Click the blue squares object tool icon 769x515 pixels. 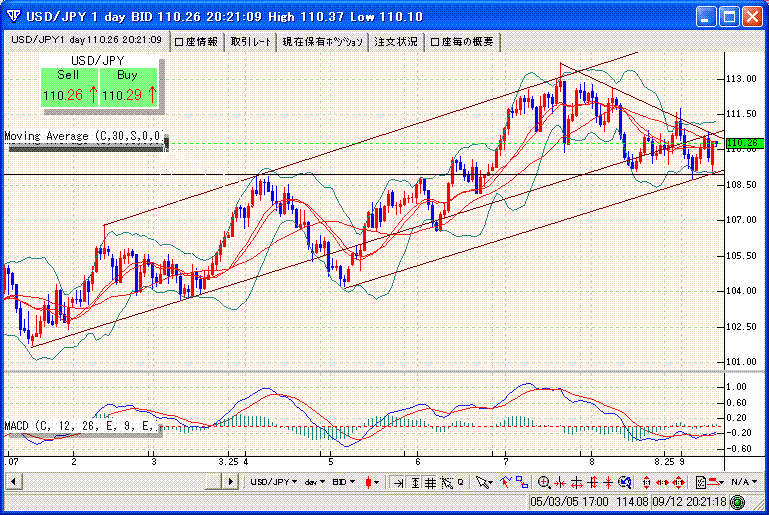pos(522,482)
